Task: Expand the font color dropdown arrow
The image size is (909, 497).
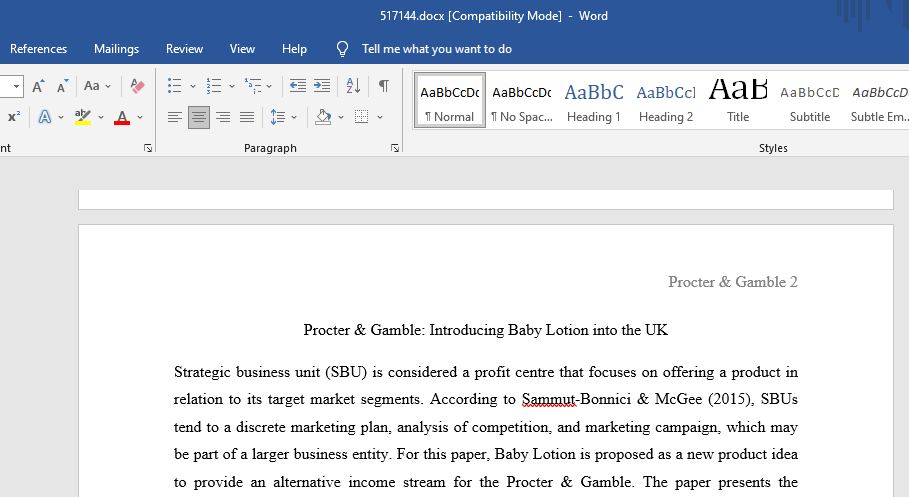Action: 140,117
